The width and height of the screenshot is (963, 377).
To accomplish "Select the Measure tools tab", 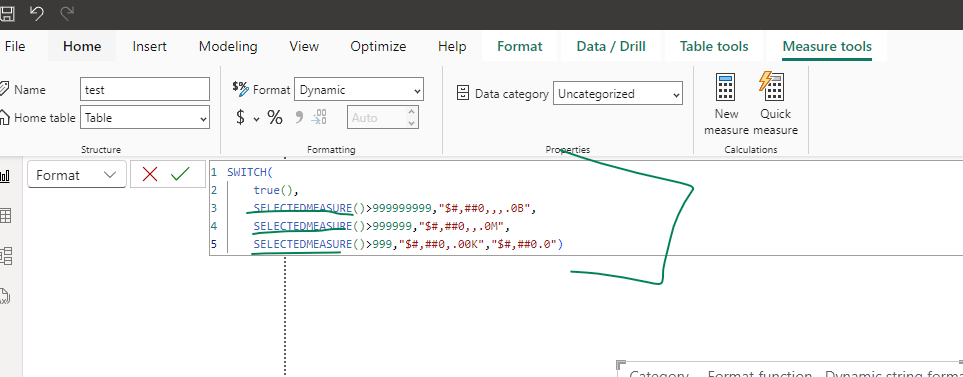I will pyautogui.click(x=827, y=47).
